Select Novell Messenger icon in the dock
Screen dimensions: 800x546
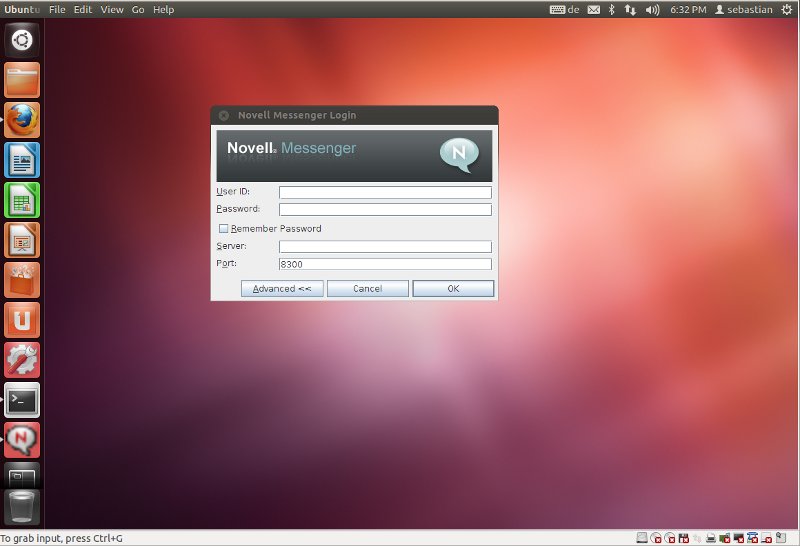(x=22, y=440)
